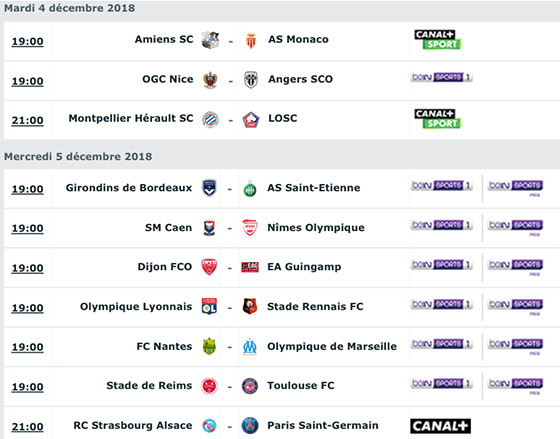Click the LOSC club crest
Viewport: 560px width, 439px height.
tap(251, 120)
